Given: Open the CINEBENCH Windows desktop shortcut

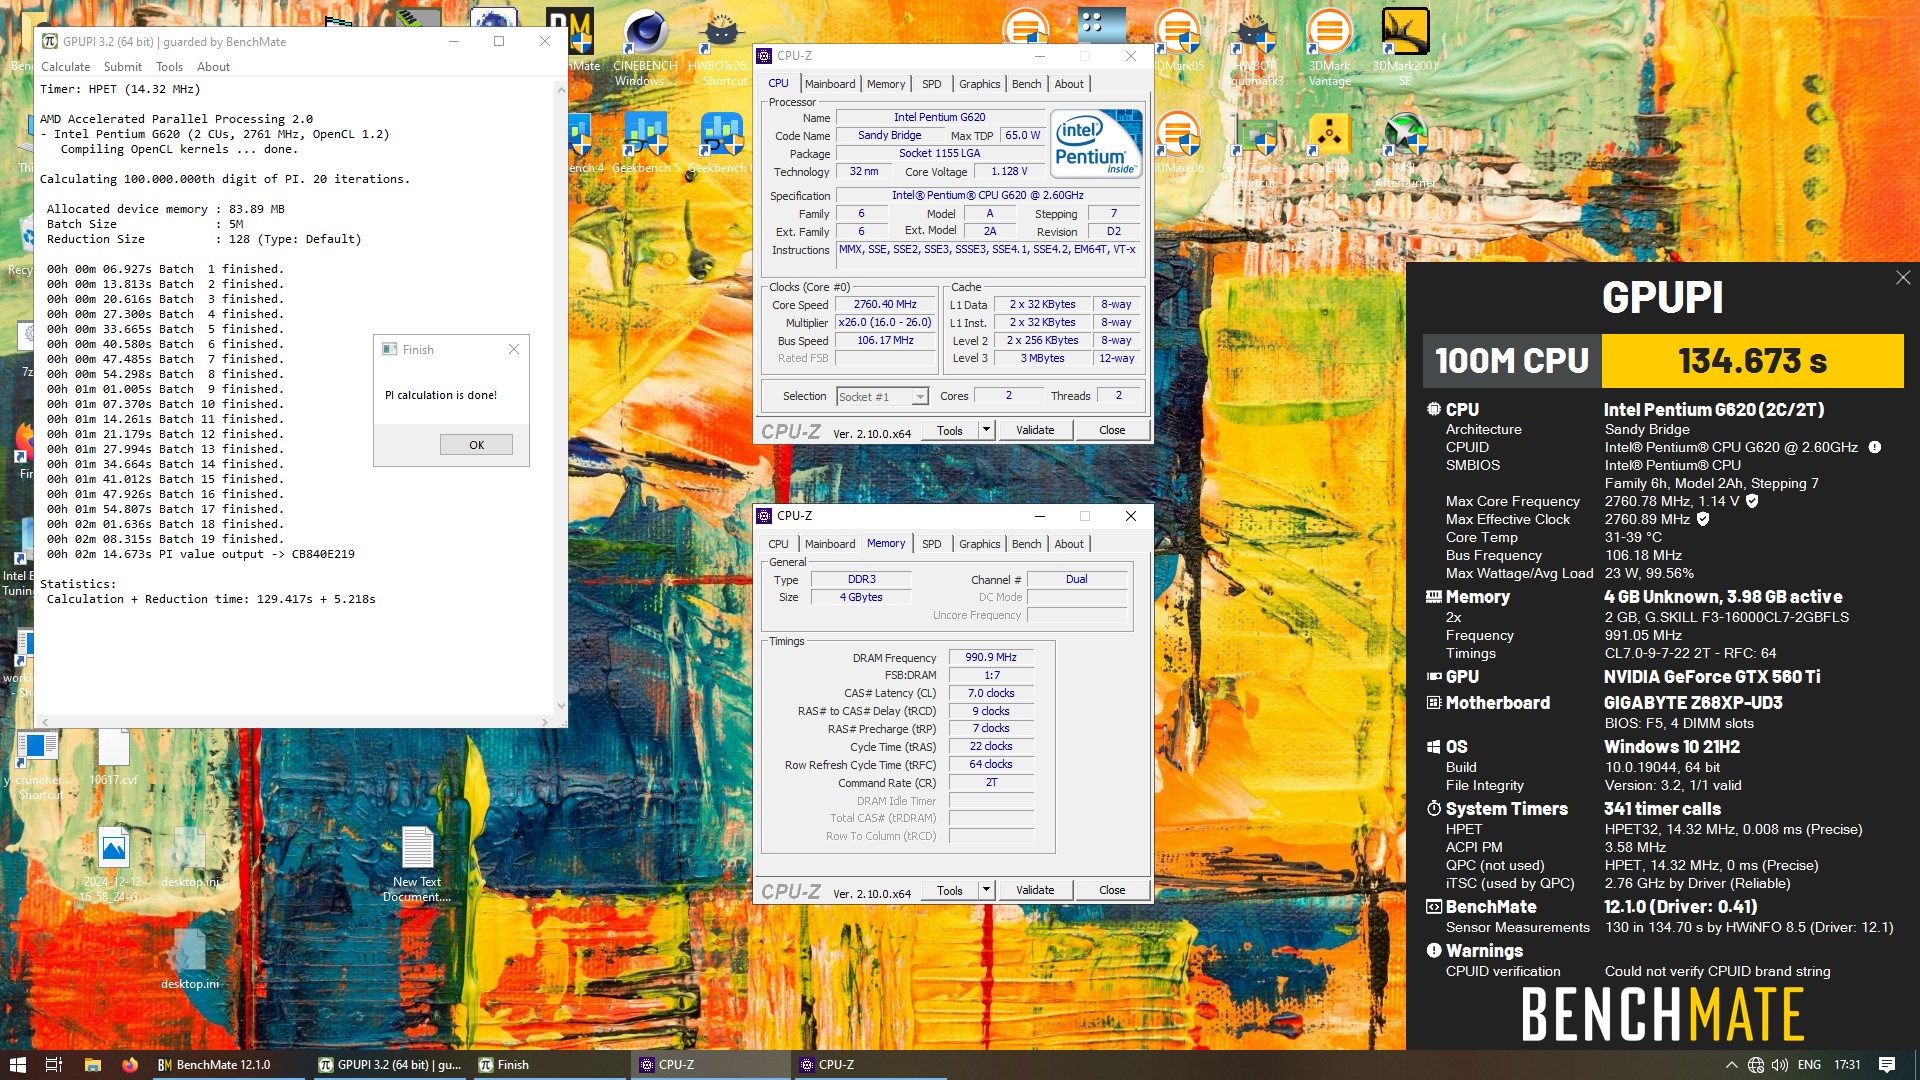Looking at the screenshot, I should point(646,47).
